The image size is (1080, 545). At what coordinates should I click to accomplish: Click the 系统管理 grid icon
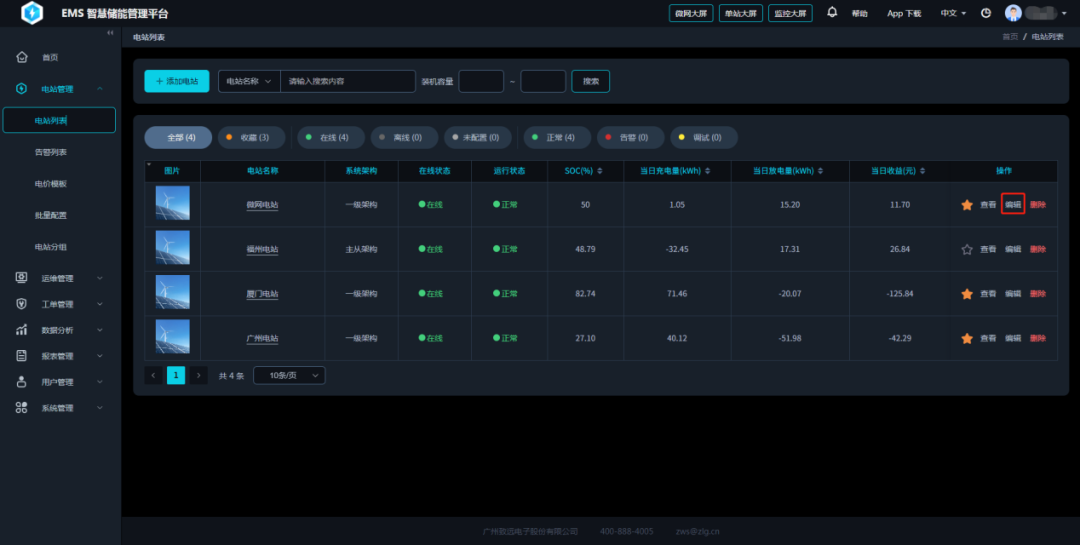click(21, 408)
